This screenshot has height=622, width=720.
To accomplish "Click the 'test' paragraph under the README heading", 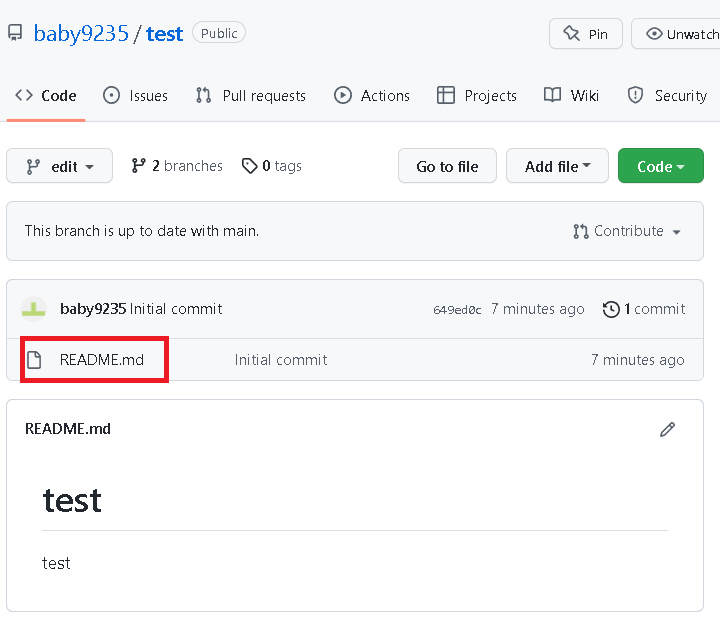I will point(56,563).
